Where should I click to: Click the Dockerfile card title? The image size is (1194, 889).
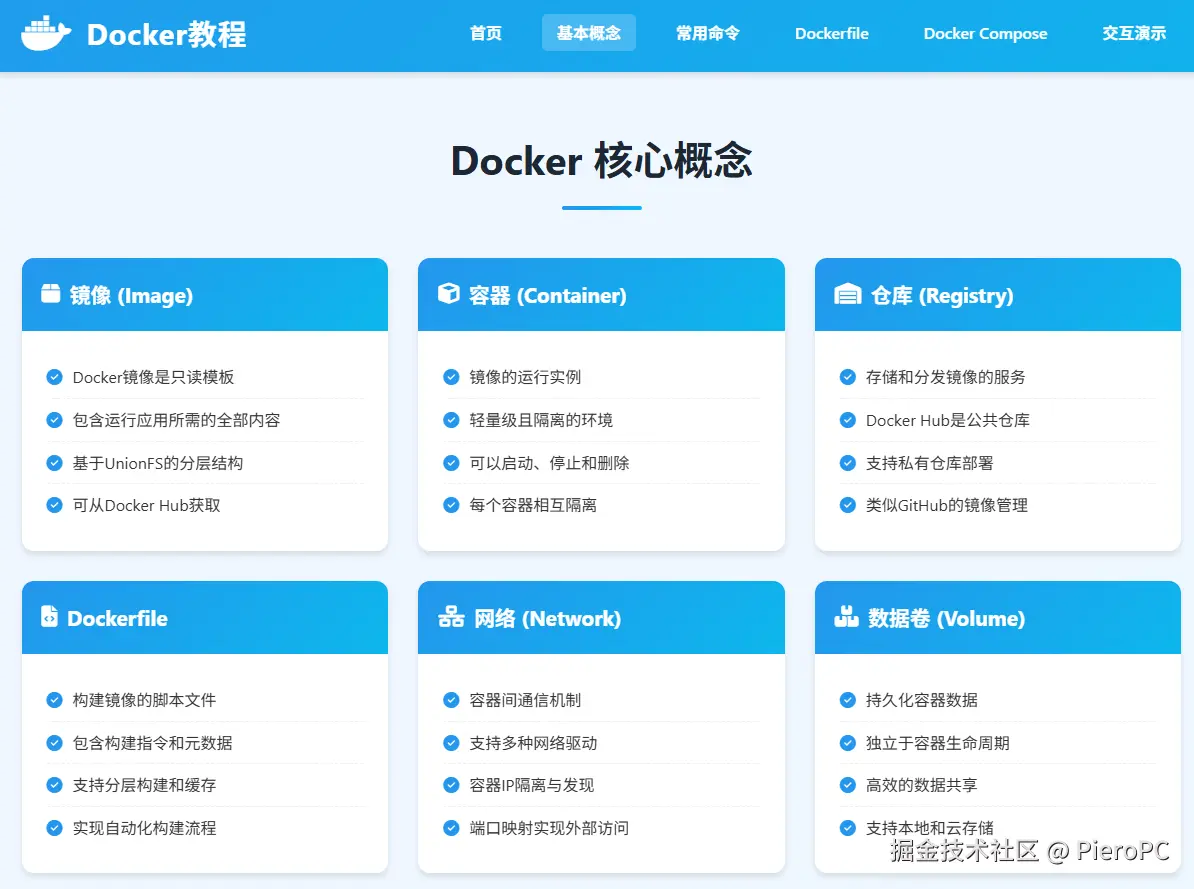tap(117, 618)
